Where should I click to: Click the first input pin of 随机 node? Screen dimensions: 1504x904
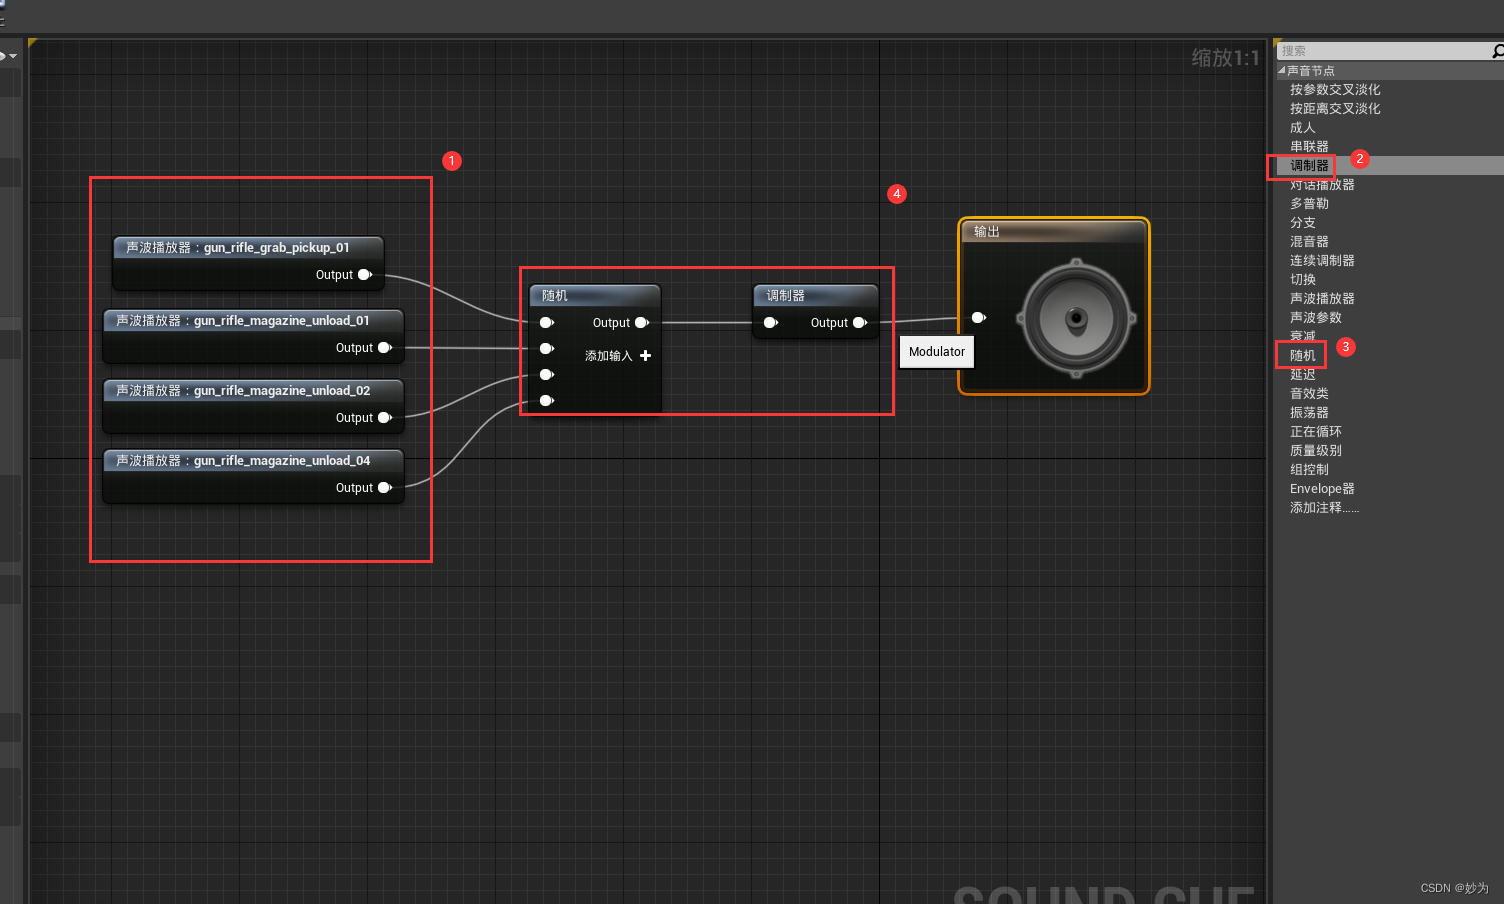pos(547,323)
